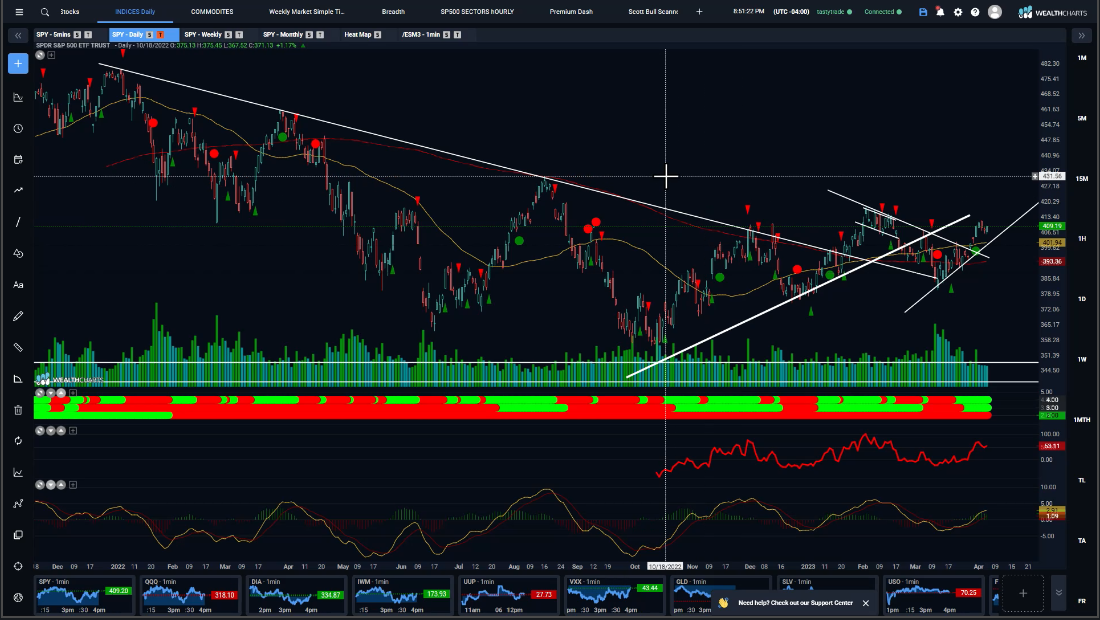The height and width of the screenshot is (620, 1100).
Task: Save the workspace with the blue disk icon
Action: point(923,12)
